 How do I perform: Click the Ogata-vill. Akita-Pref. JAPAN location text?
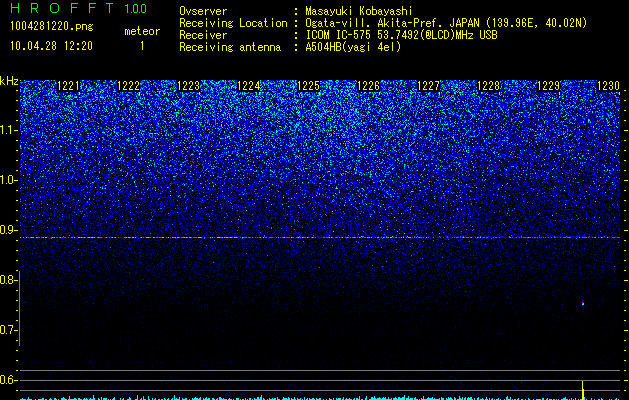click(x=446, y=23)
